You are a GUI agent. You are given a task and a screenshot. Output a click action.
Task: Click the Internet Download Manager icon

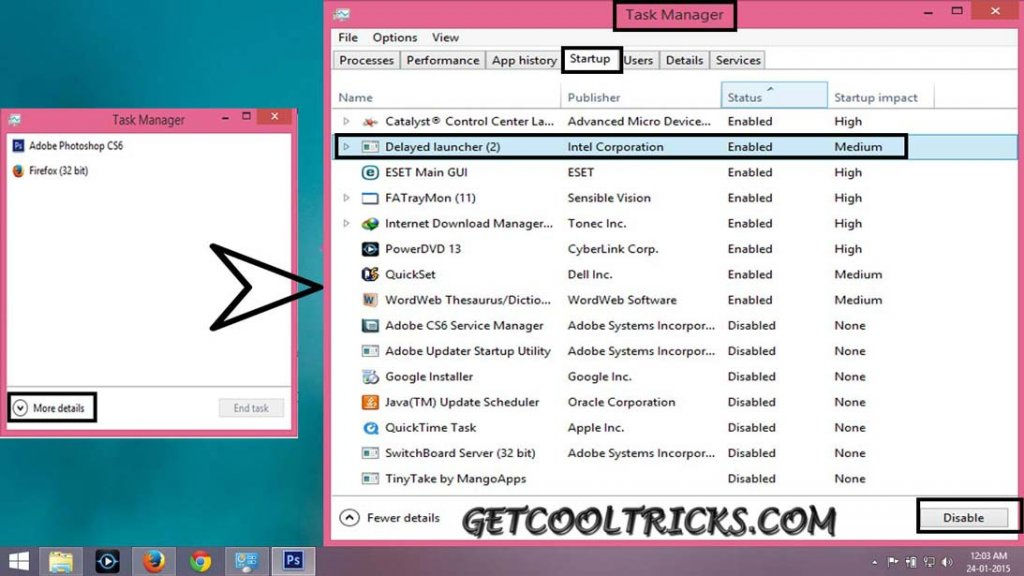pos(370,223)
